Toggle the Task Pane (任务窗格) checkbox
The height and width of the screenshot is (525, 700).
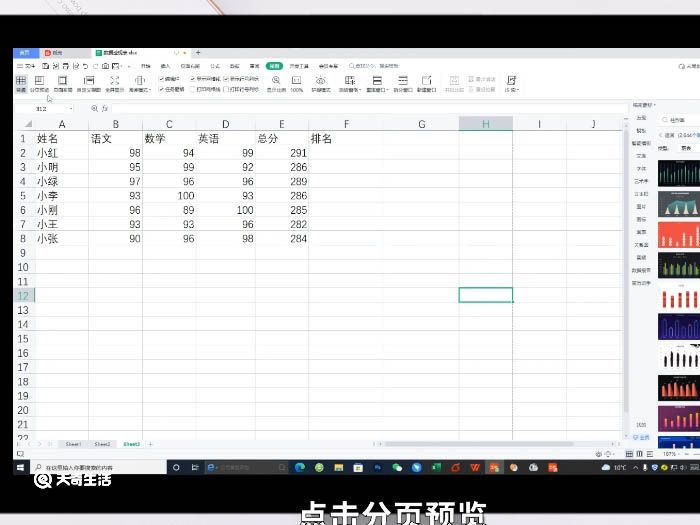(171, 89)
